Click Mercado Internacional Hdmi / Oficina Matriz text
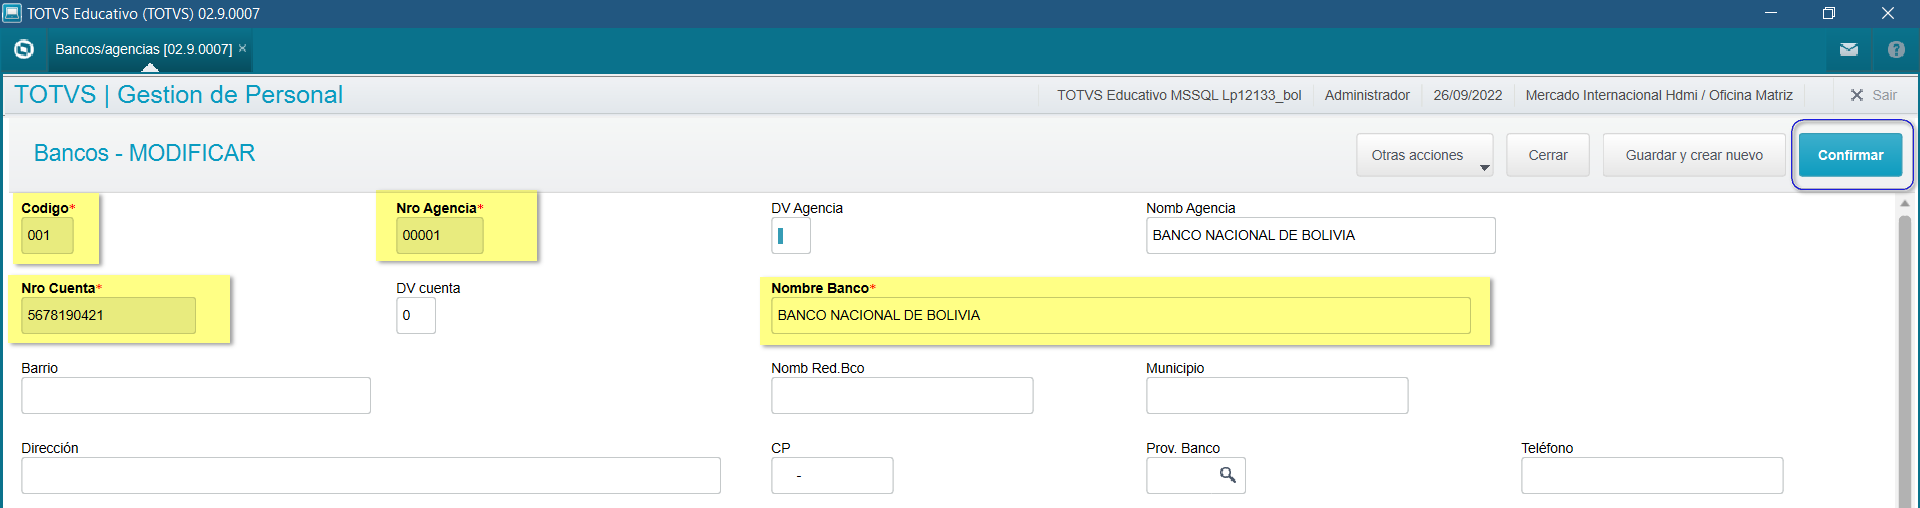The width and height of the screenshot is (1920, 508). 1659,95
